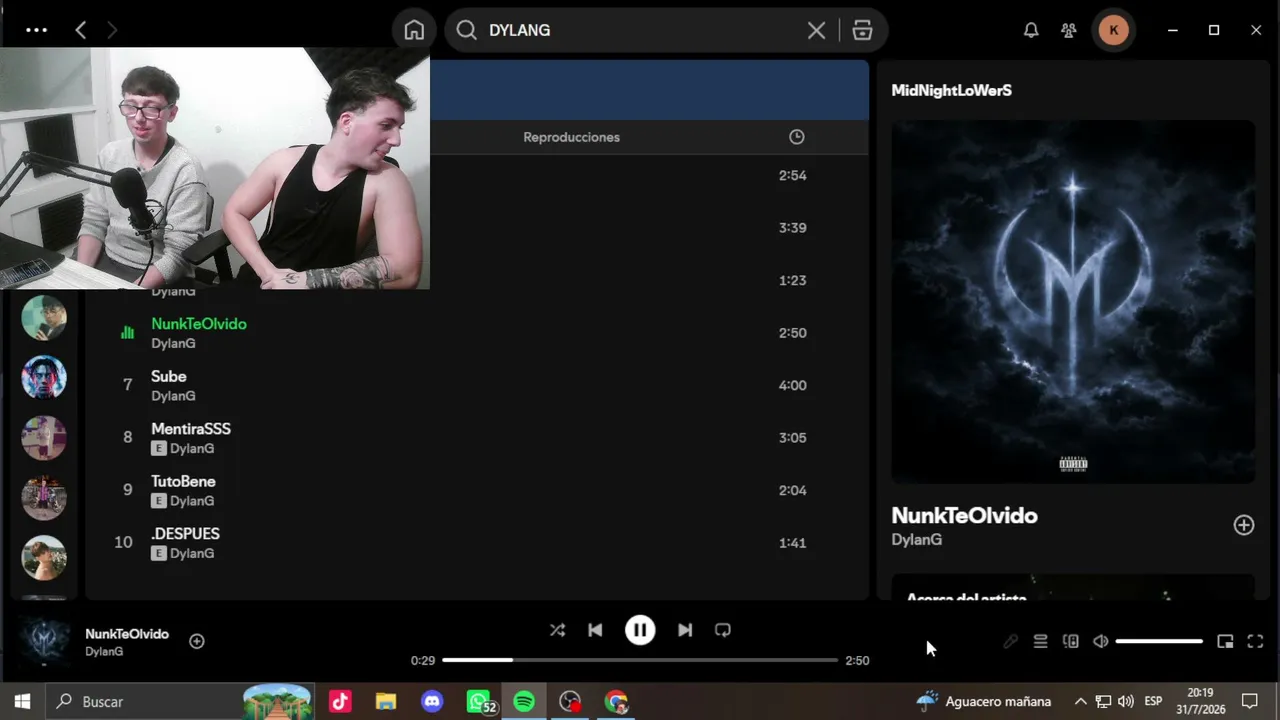This screenshot has width=1280, height=720.
Task: Open the NunkTeOlvido title in the side panel
Action: click(x=964, y=515)
